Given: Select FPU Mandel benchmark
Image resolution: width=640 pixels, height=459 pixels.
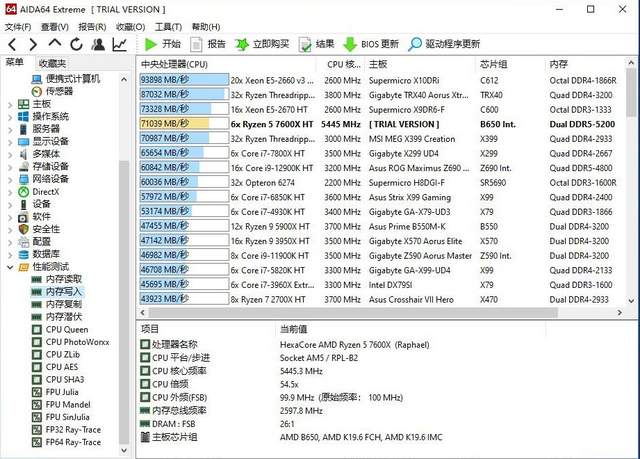Looking at the screenshot, I should coord(62,405).
